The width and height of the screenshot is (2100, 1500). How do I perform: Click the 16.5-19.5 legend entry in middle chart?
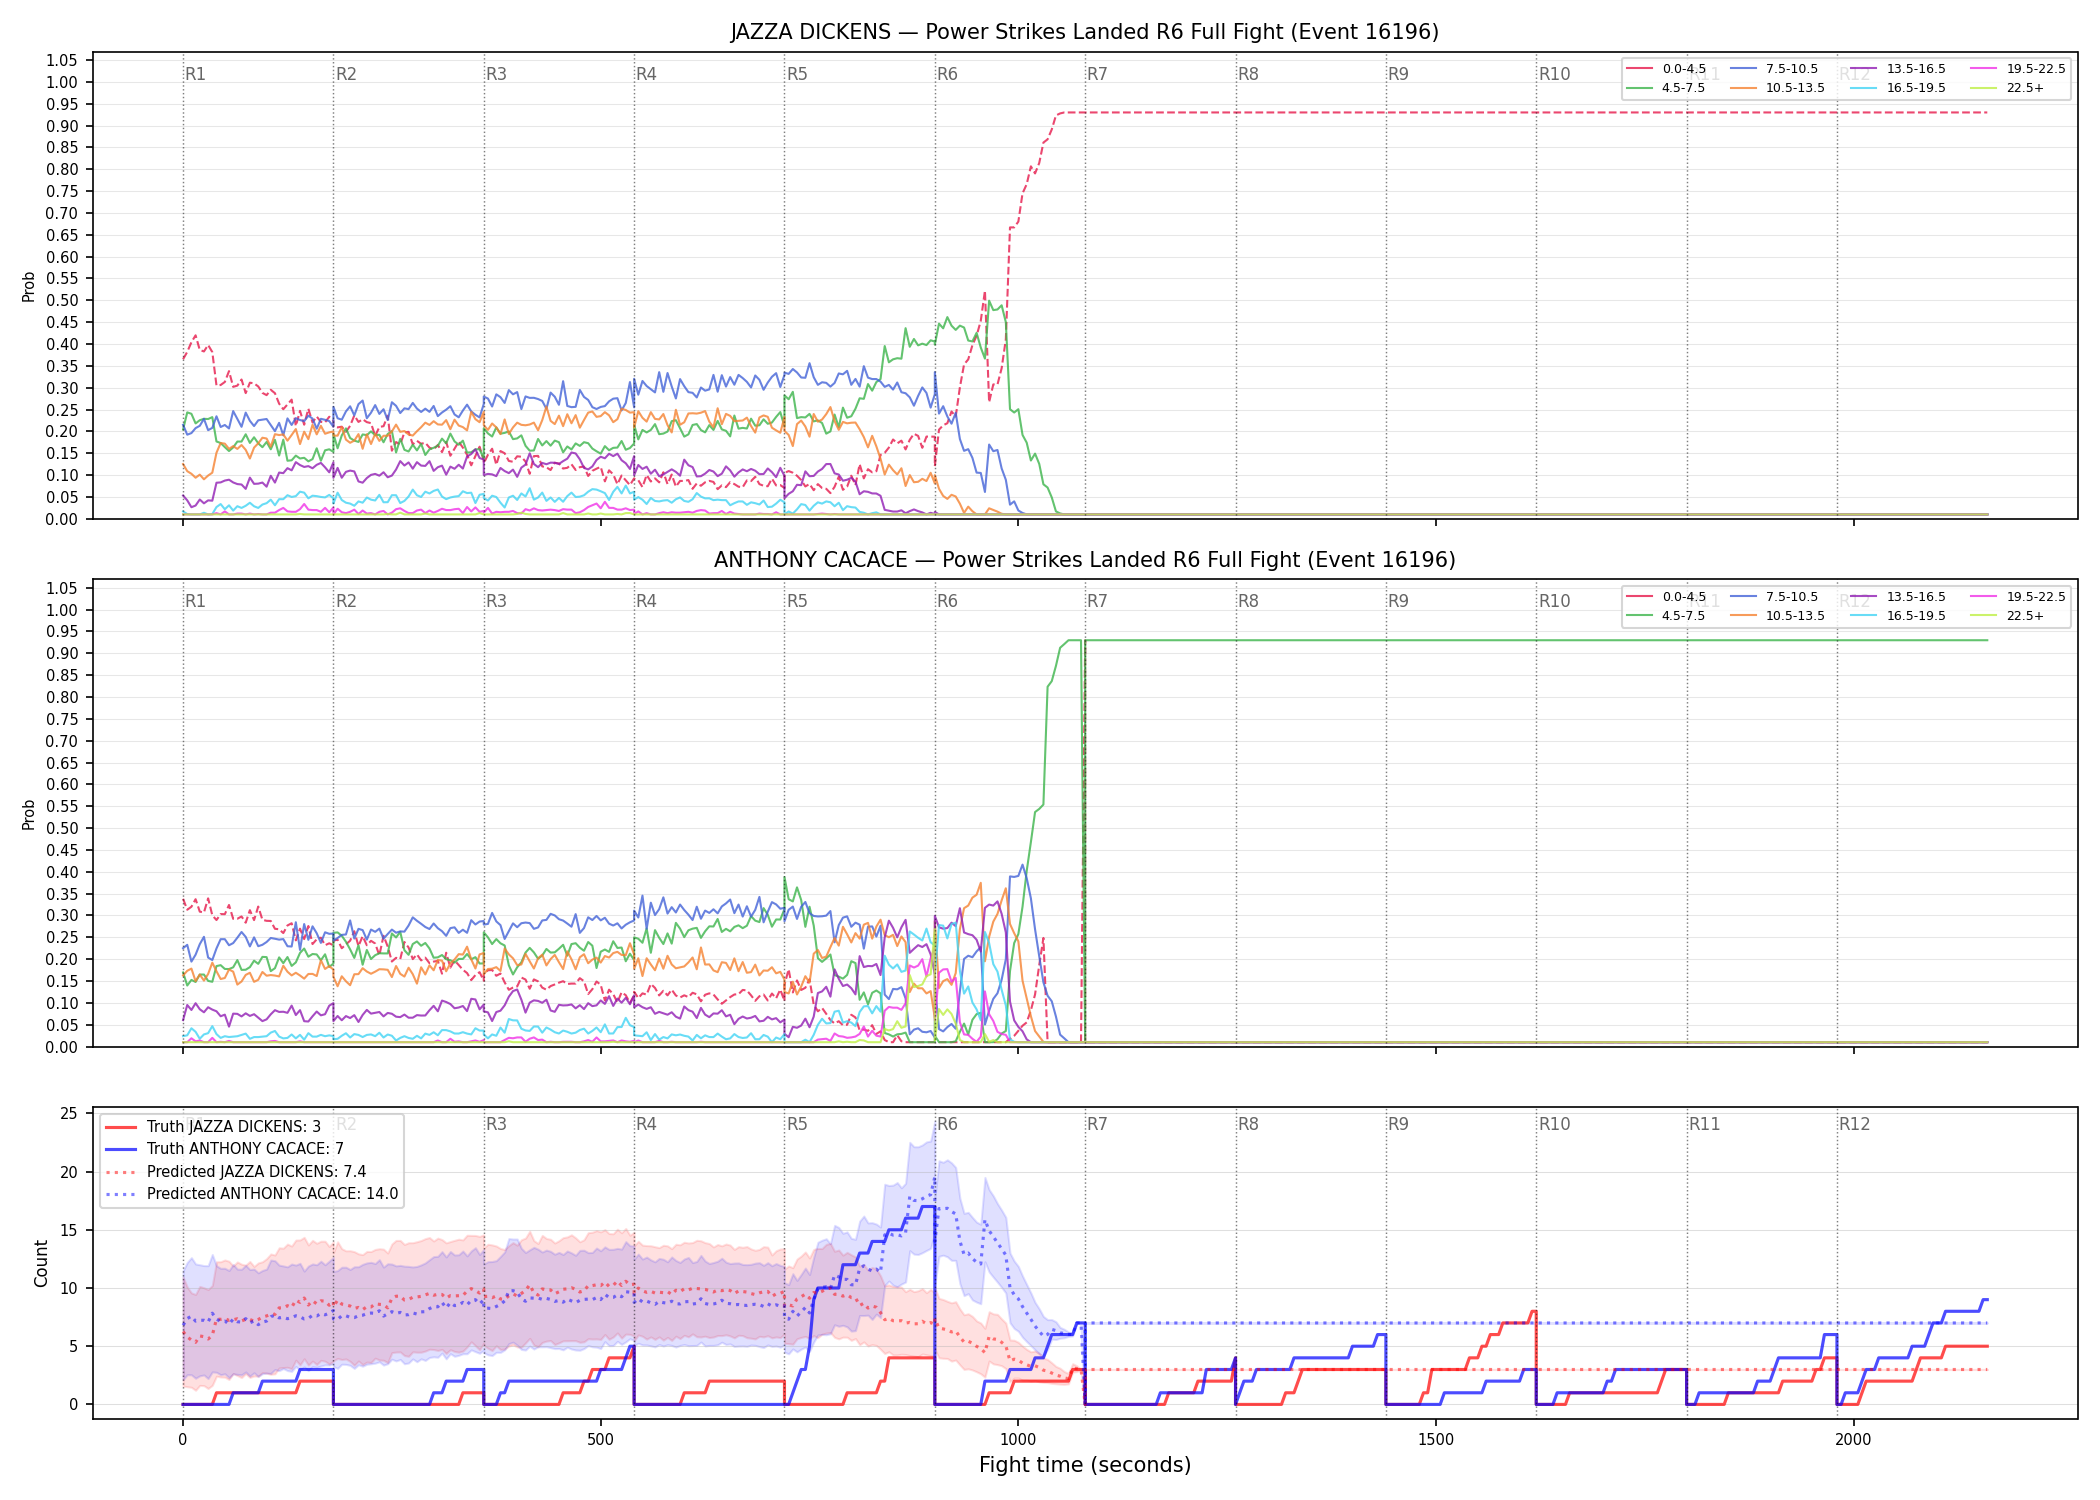click(1898, 616)
